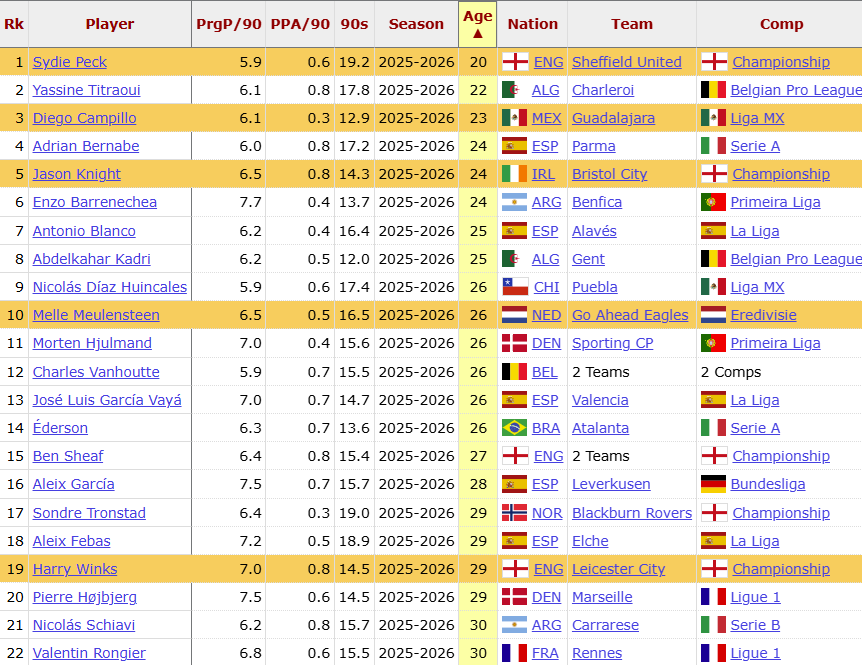Click Mexico flag beside MEX nation

point(515,118)
